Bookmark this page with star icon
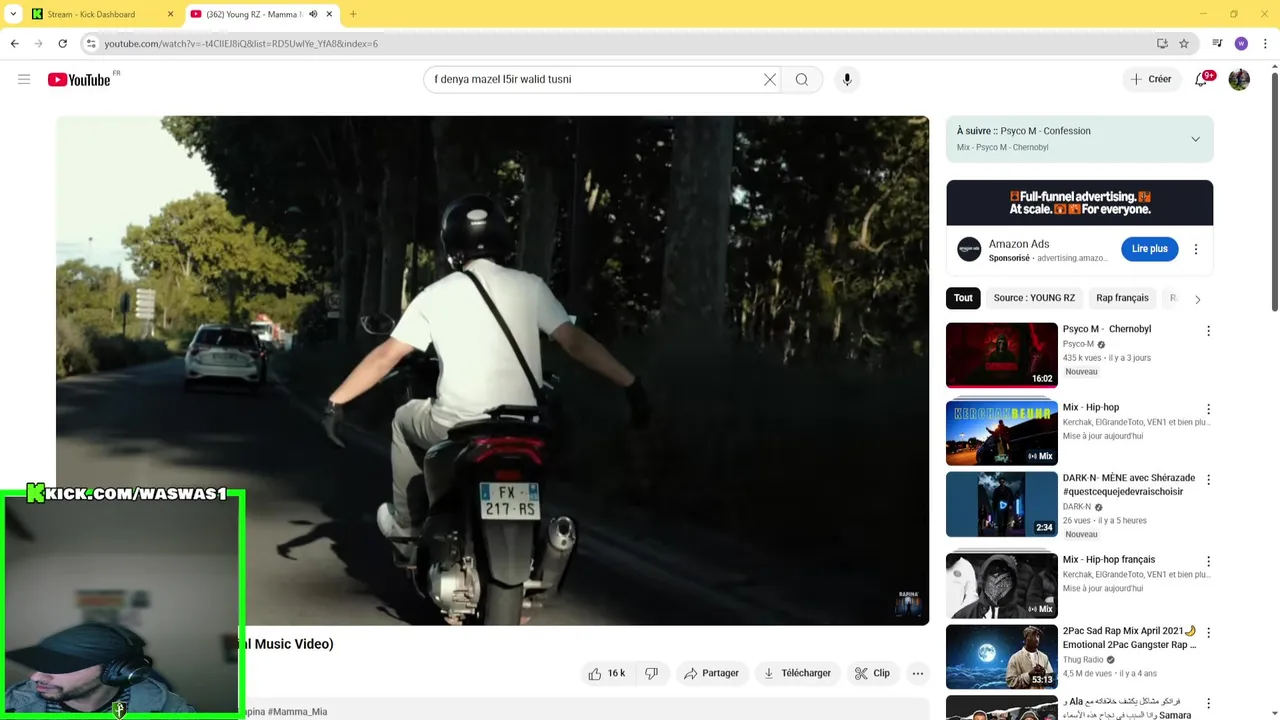 coord(1184,44)
